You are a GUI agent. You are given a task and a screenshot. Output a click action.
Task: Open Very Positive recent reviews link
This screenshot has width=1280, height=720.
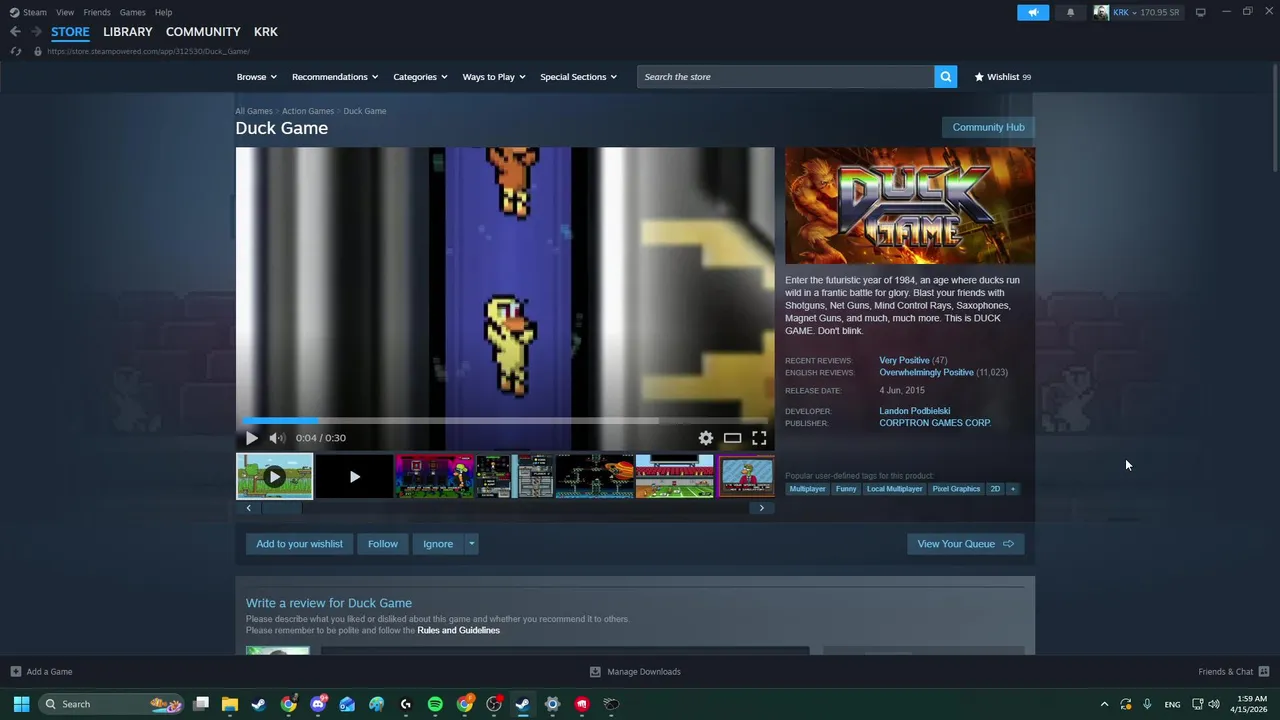tap(904, 360)
